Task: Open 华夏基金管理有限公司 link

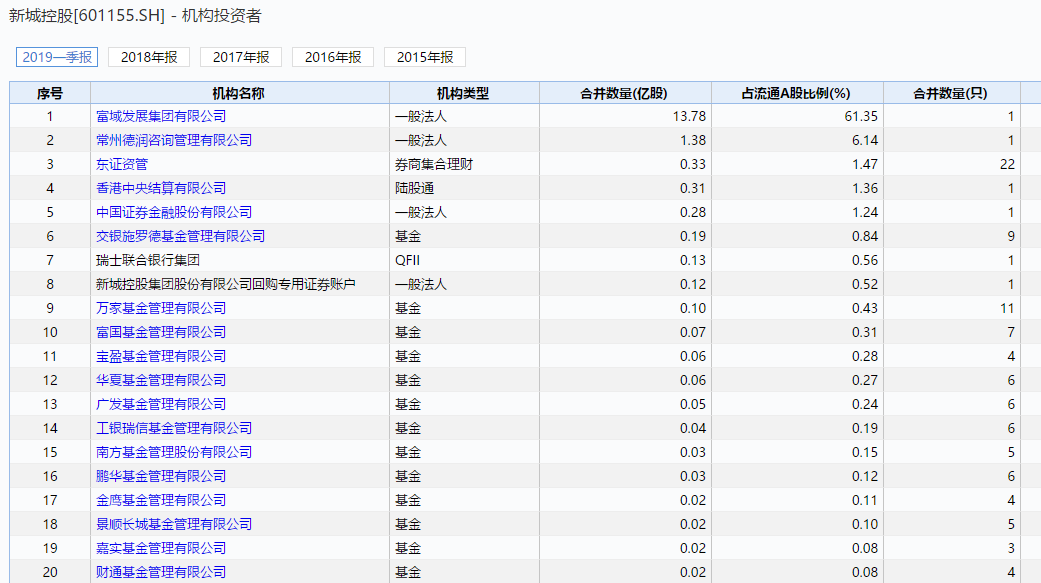Action: 161,380
